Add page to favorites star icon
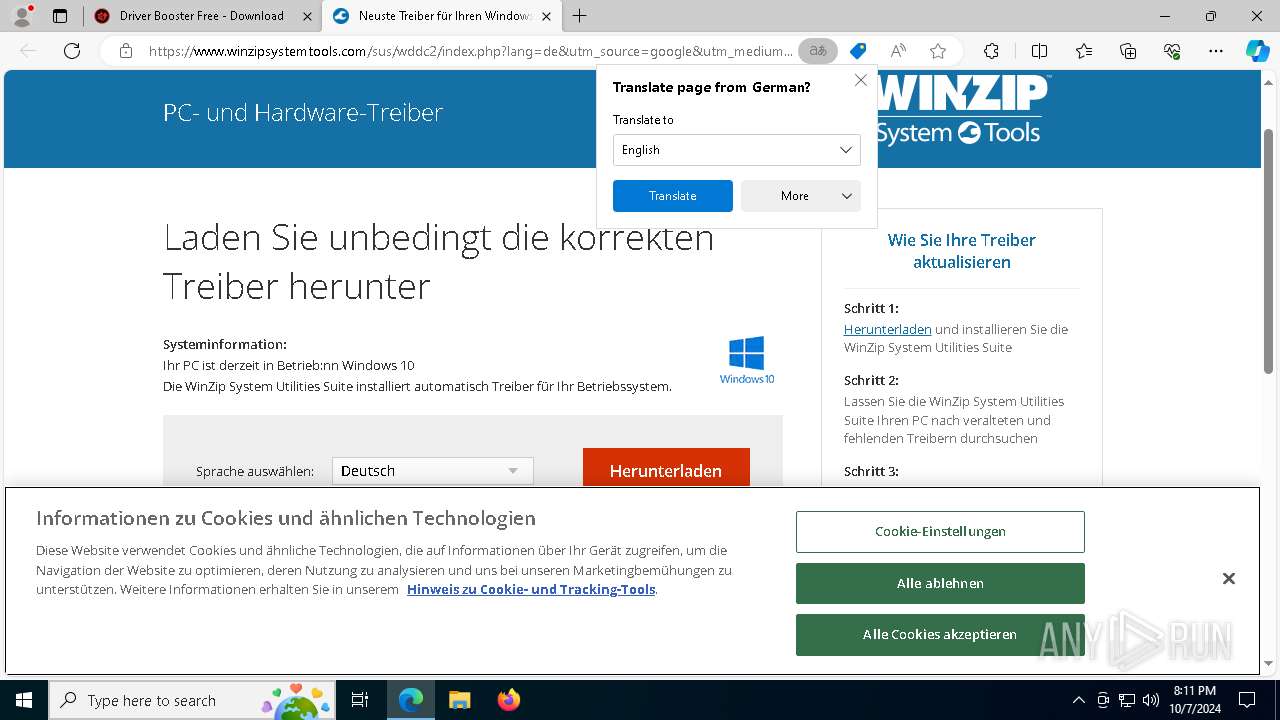The width and height of the screenshot is (1280, 720). pyautogui.click(x=938, y=51)
